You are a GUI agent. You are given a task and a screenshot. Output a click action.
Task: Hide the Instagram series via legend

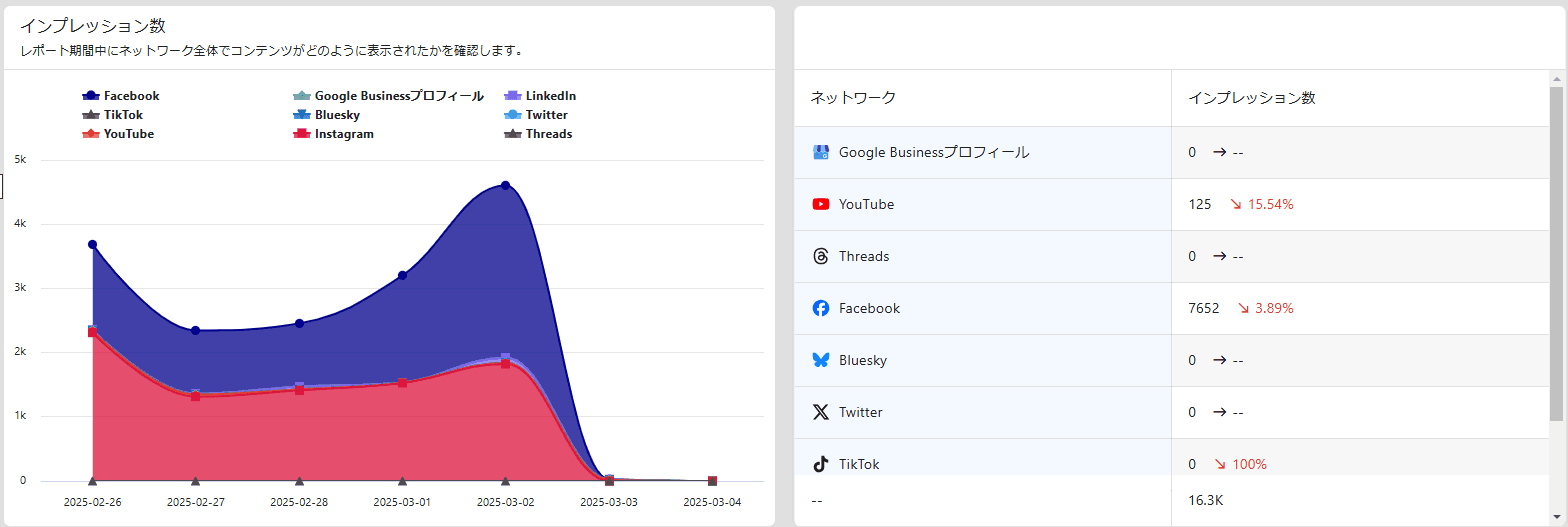[x=334, y=134]
